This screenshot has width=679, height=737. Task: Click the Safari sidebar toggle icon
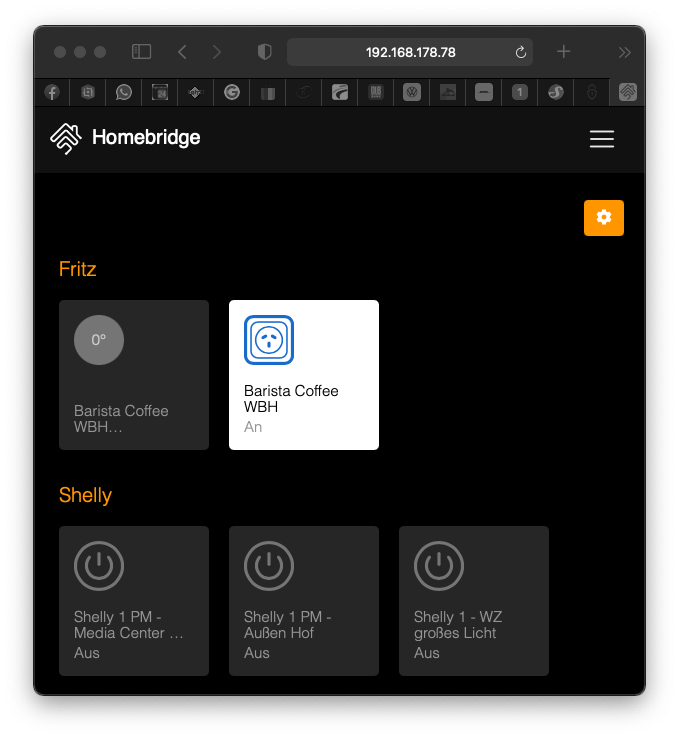142,52
